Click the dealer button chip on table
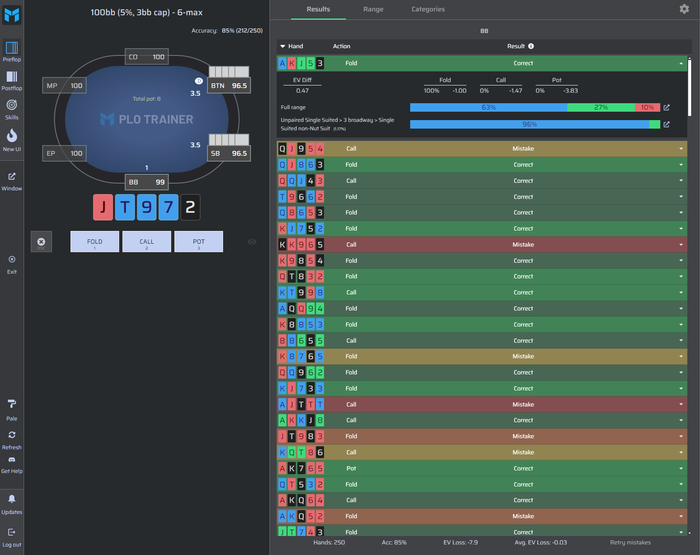The width and height of the screenshot is (700, 555). pyautogui.click(x=199, y=81)
